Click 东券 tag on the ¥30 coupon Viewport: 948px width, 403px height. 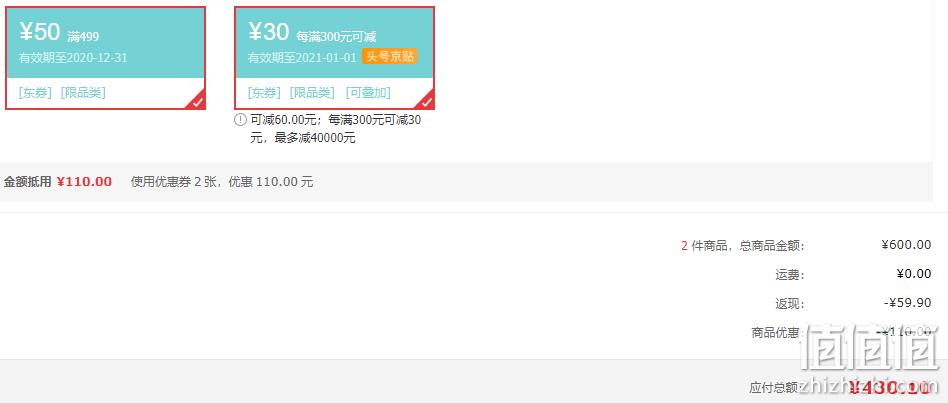point(264,93)
